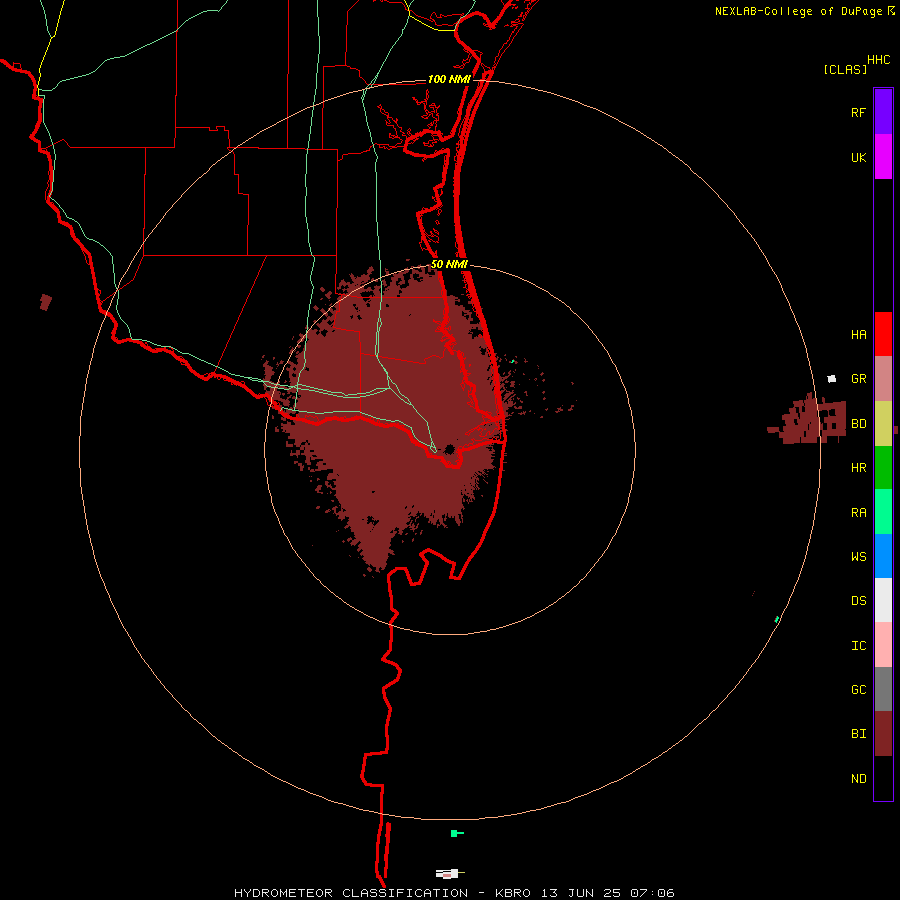This screenshot has width=900, height=900.
Task: Click the RF legend label
Action: pyautogui.click(x=858, y=112)
